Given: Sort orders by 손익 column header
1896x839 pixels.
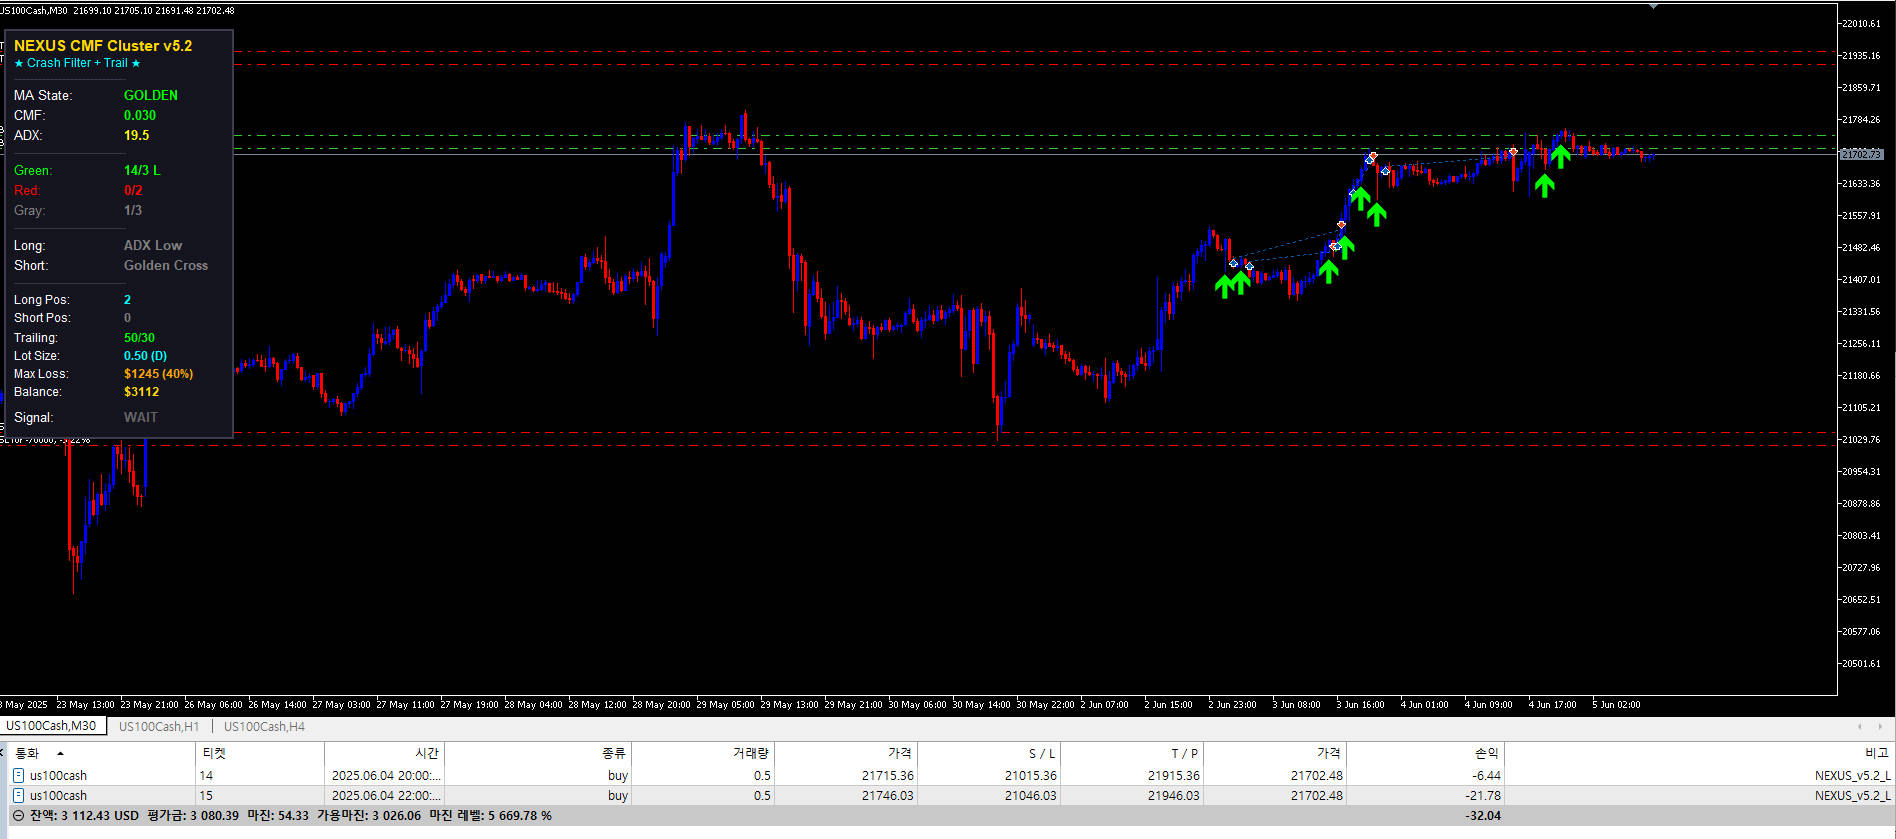Looking at the screenshot, I should coord(1486,753).
